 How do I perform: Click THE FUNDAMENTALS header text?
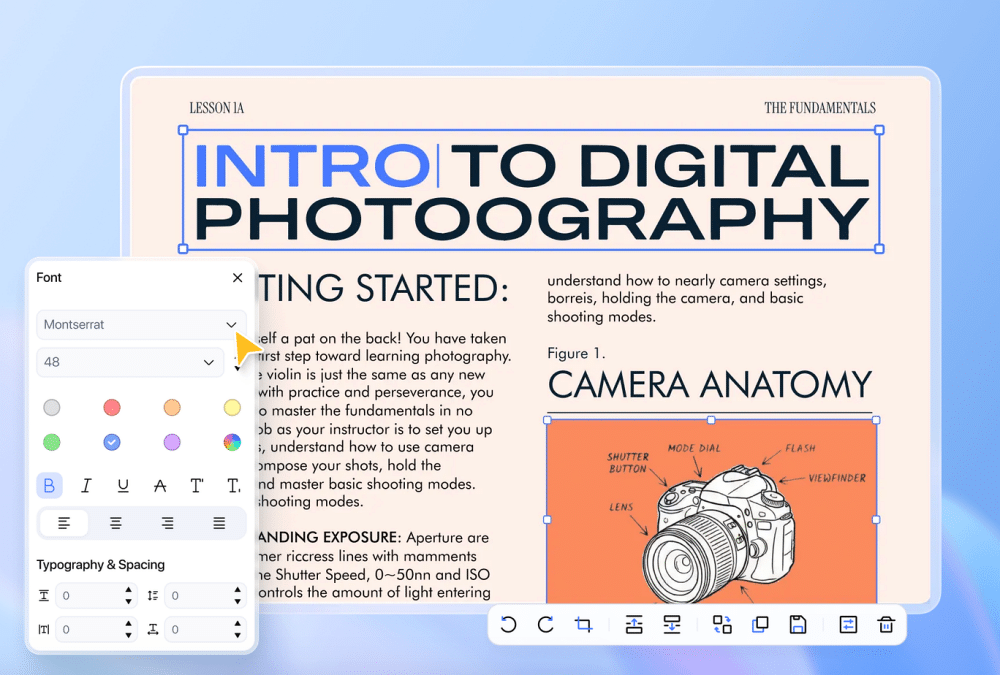[x=820, y=108]
